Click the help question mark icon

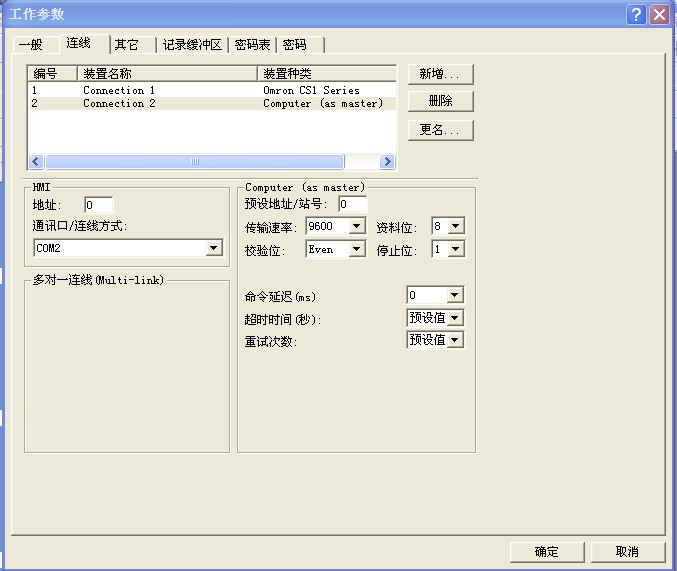click(637, 14)
